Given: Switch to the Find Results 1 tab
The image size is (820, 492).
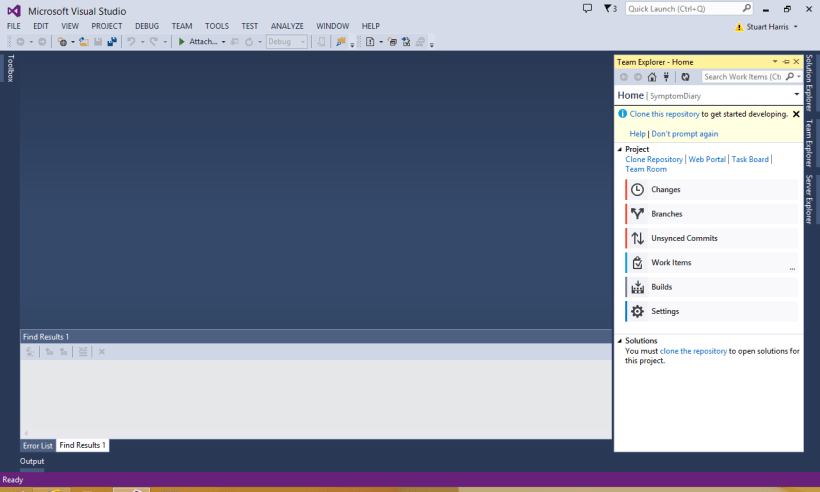Looking at the screenshot, I should pyautogui.click(x=82, y=445).
